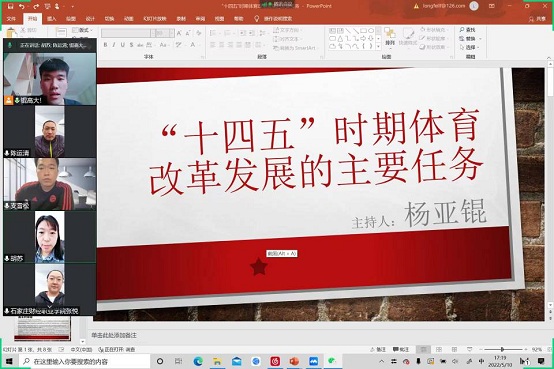Switch to the Transitions (切换) tab
This screenshot has height=369, width=554.
[110, 19]
